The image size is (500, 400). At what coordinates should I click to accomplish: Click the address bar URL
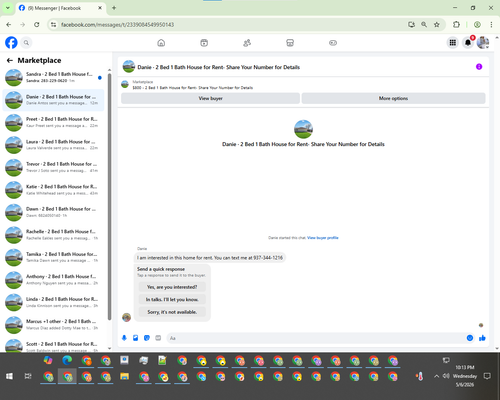[117, 25]
